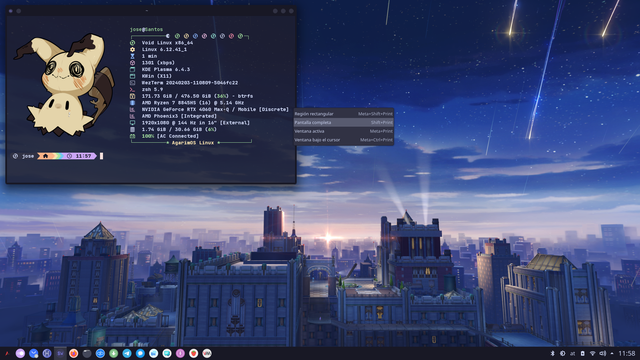Viewport: 640px width, 360px height.
Task: Open Wi-Fi network tray icon
Action: coord(592,353)
